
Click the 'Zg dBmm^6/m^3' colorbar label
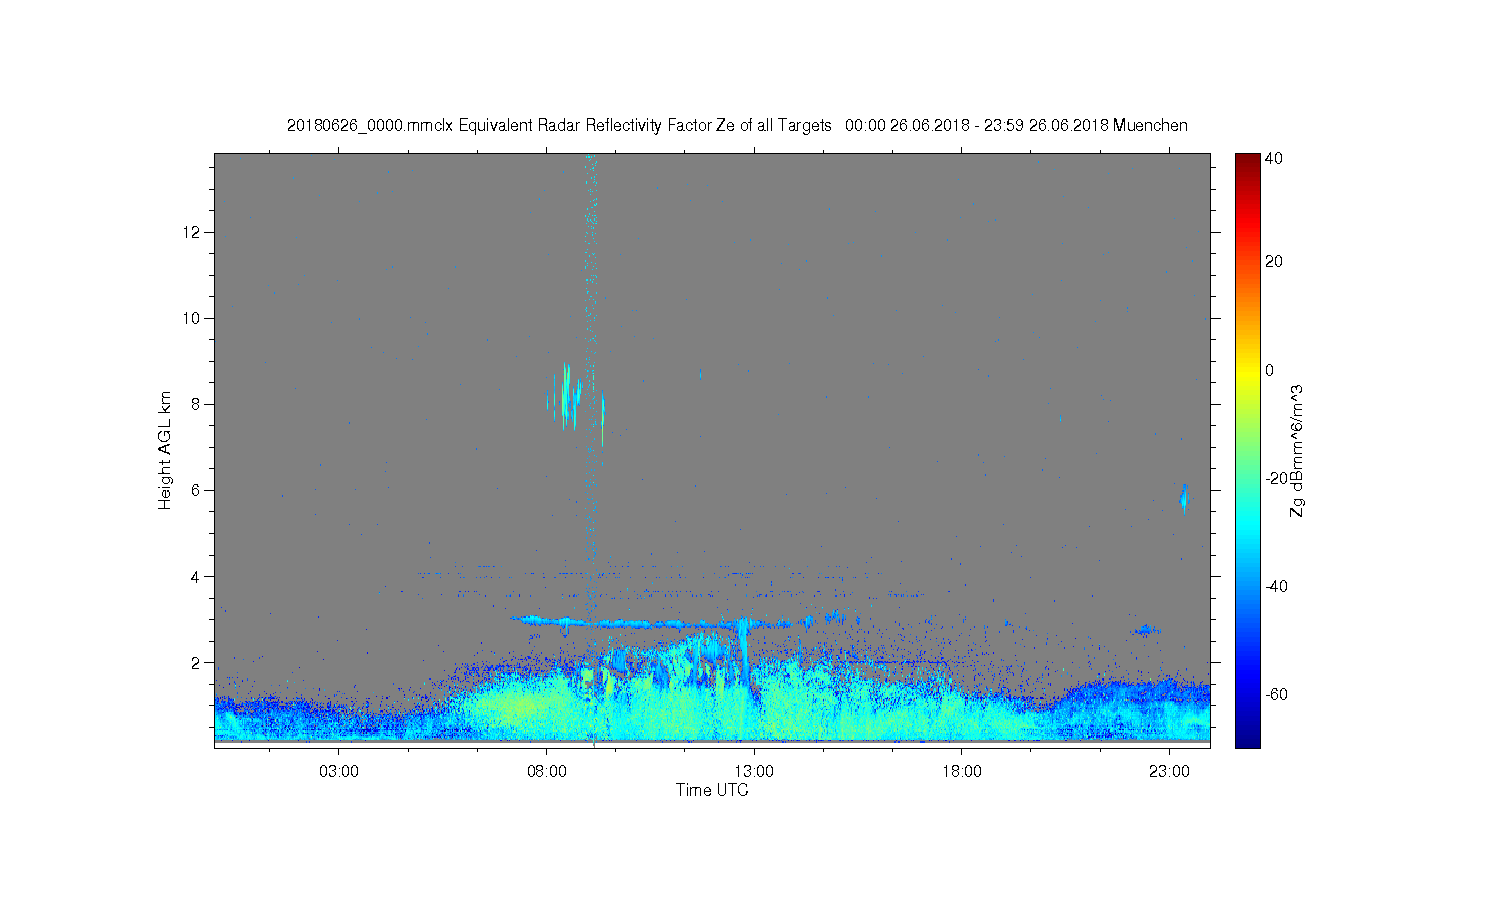point(1297,450)
